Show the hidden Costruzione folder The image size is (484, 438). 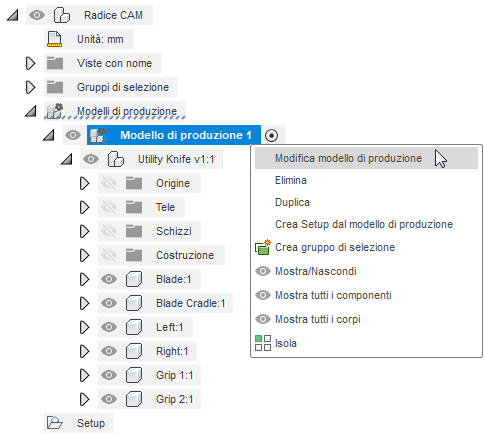(109, 255)
